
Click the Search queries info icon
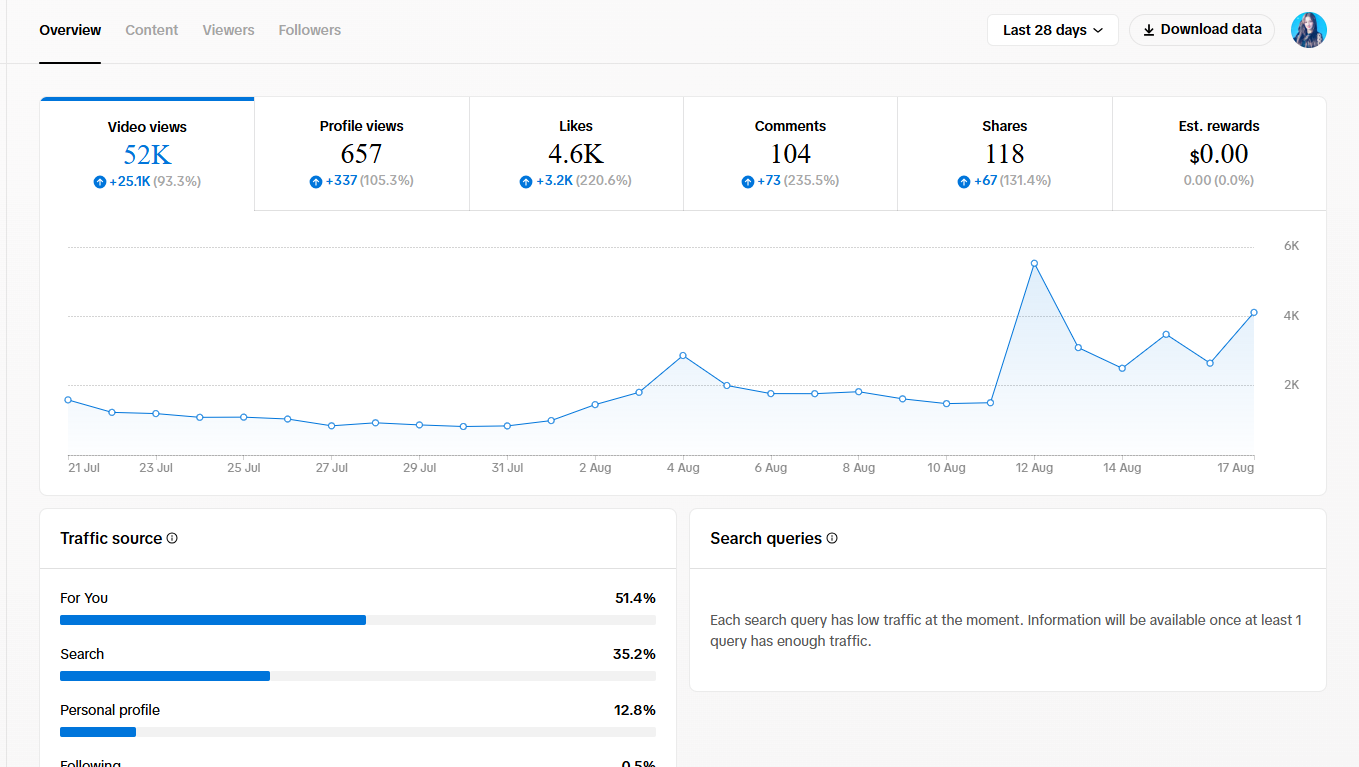tap(832, 538)
